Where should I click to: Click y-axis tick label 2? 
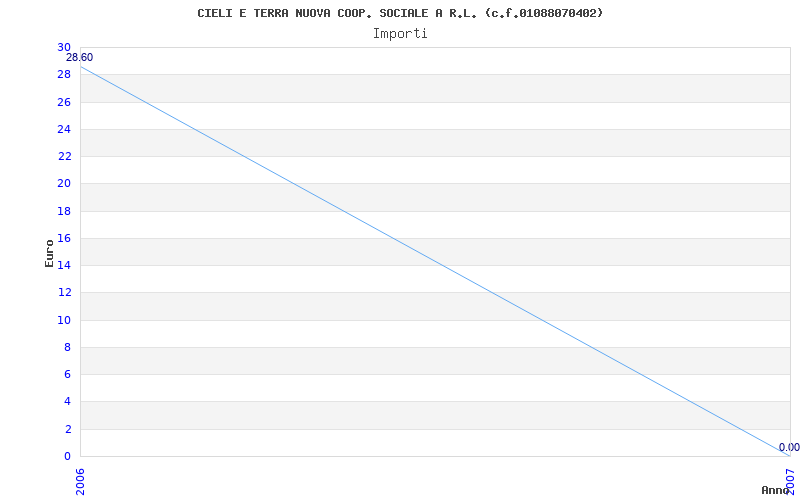coord(67,429)
